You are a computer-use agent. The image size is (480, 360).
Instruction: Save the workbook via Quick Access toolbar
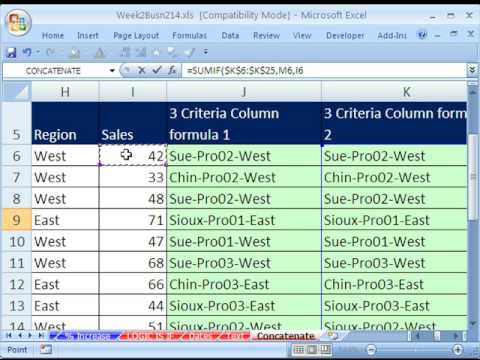(x=11, y=52)
